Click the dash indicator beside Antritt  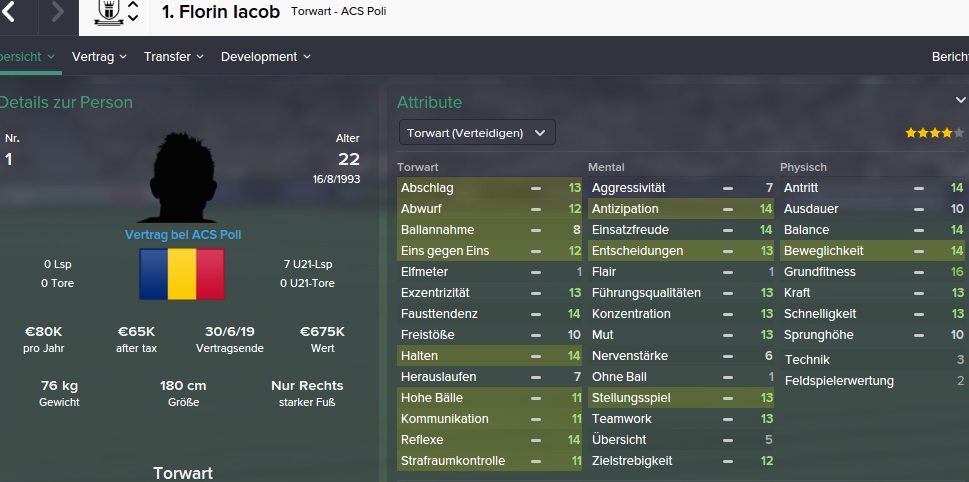tap(919, 188)
